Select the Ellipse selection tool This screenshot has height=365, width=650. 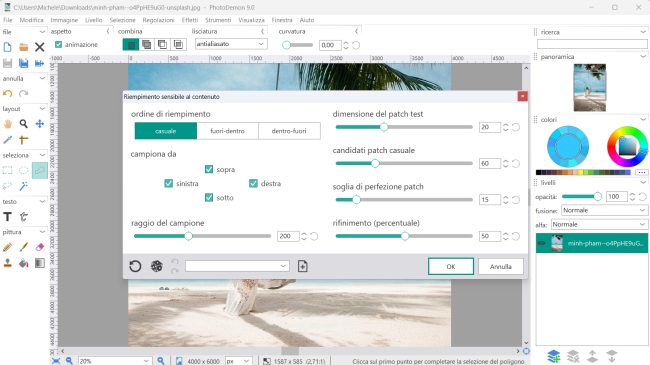[24, 170]
